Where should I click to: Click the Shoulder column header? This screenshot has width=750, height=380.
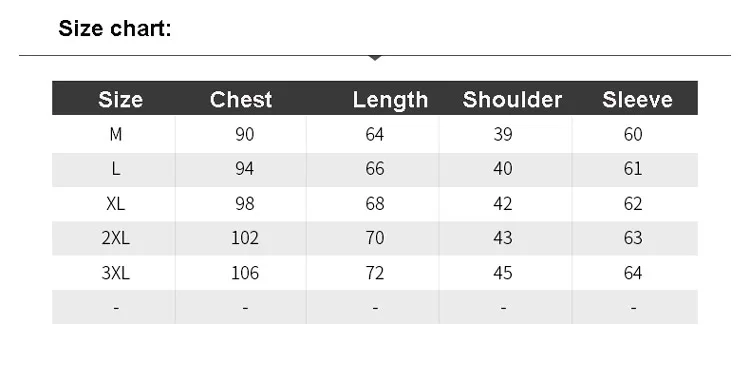coord(512,100)
